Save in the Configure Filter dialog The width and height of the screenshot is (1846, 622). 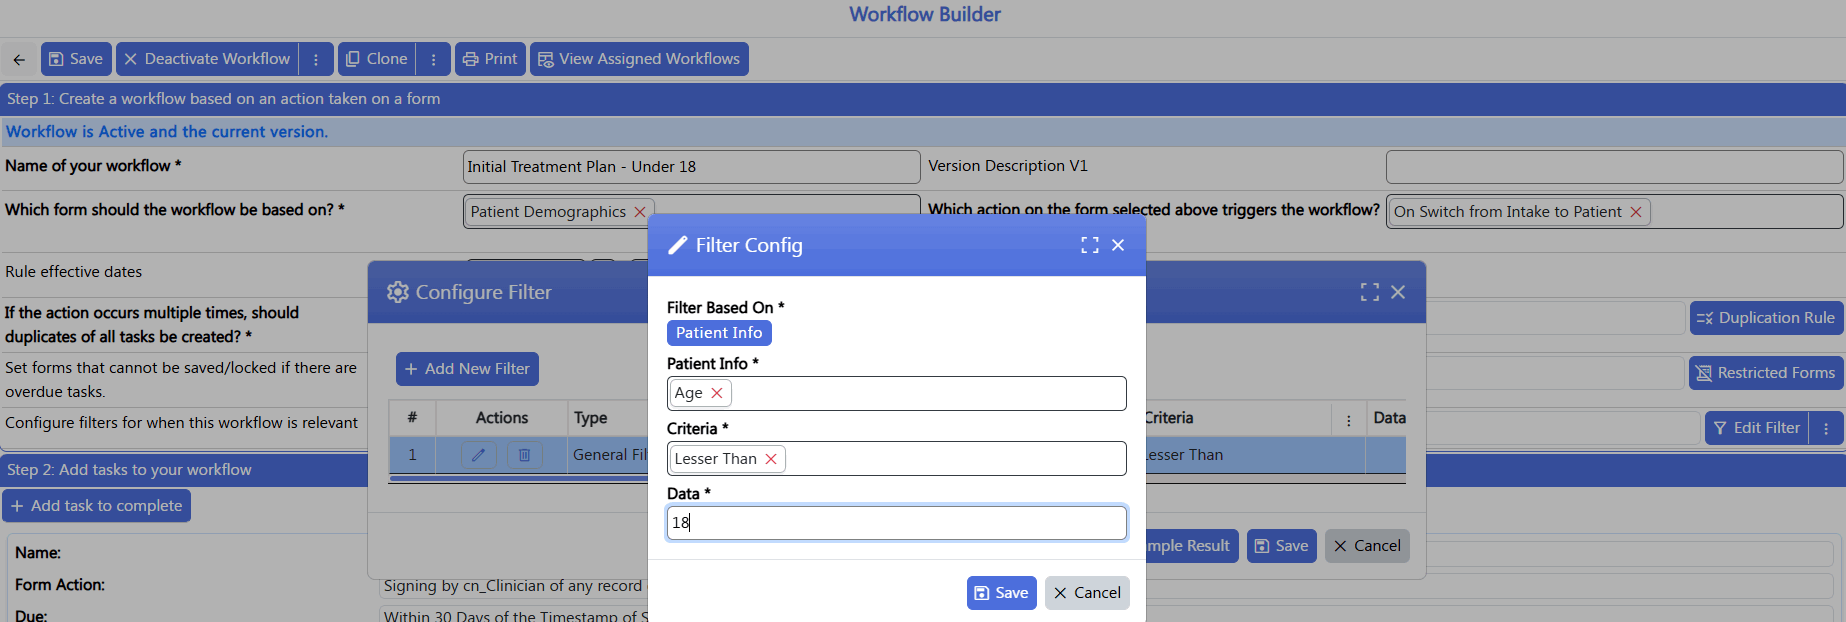pyautogui.click(x=1281, y=546)
